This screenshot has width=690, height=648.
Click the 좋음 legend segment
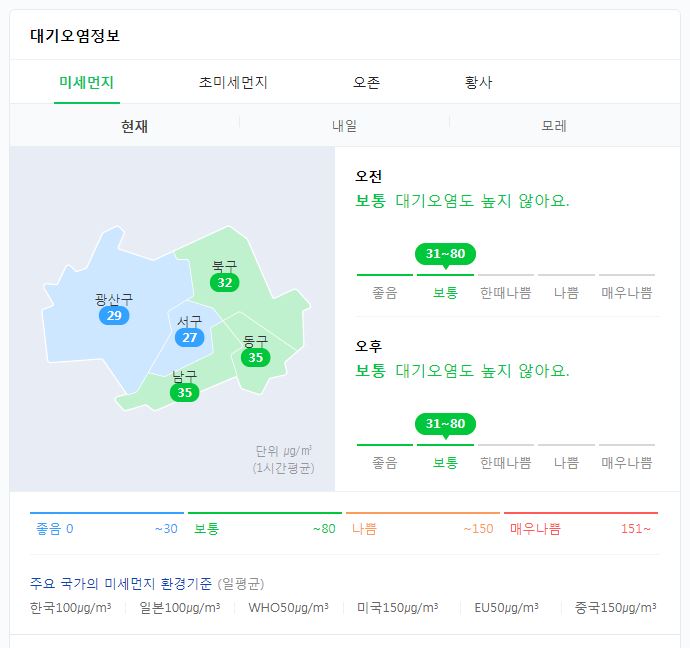click(x=107, y=524)
